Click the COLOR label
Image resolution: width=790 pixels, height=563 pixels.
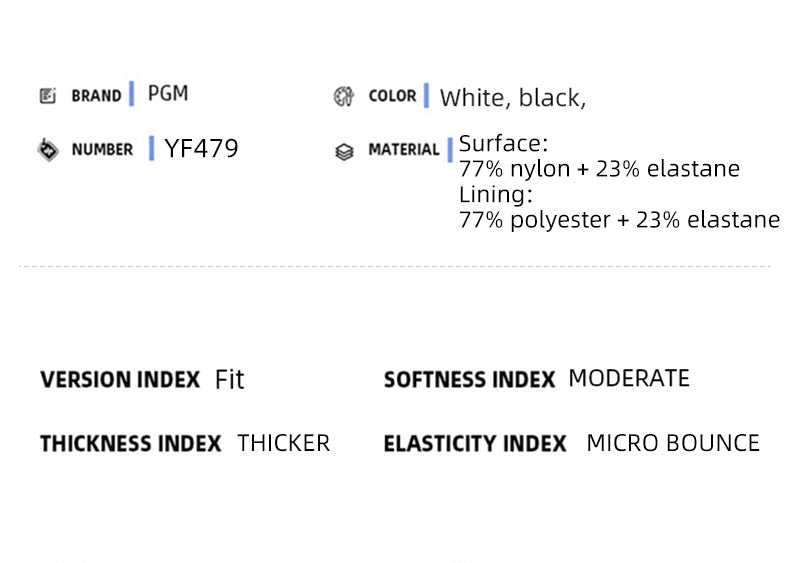tap(392, 96)
